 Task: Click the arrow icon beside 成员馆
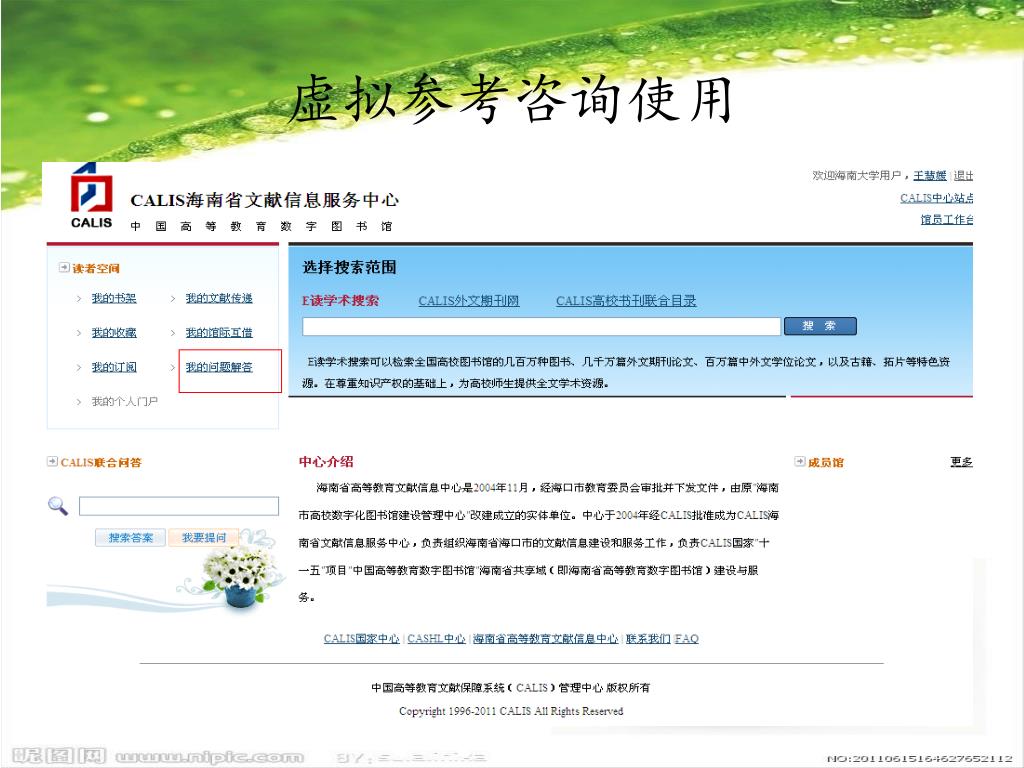tap(799, 461)
